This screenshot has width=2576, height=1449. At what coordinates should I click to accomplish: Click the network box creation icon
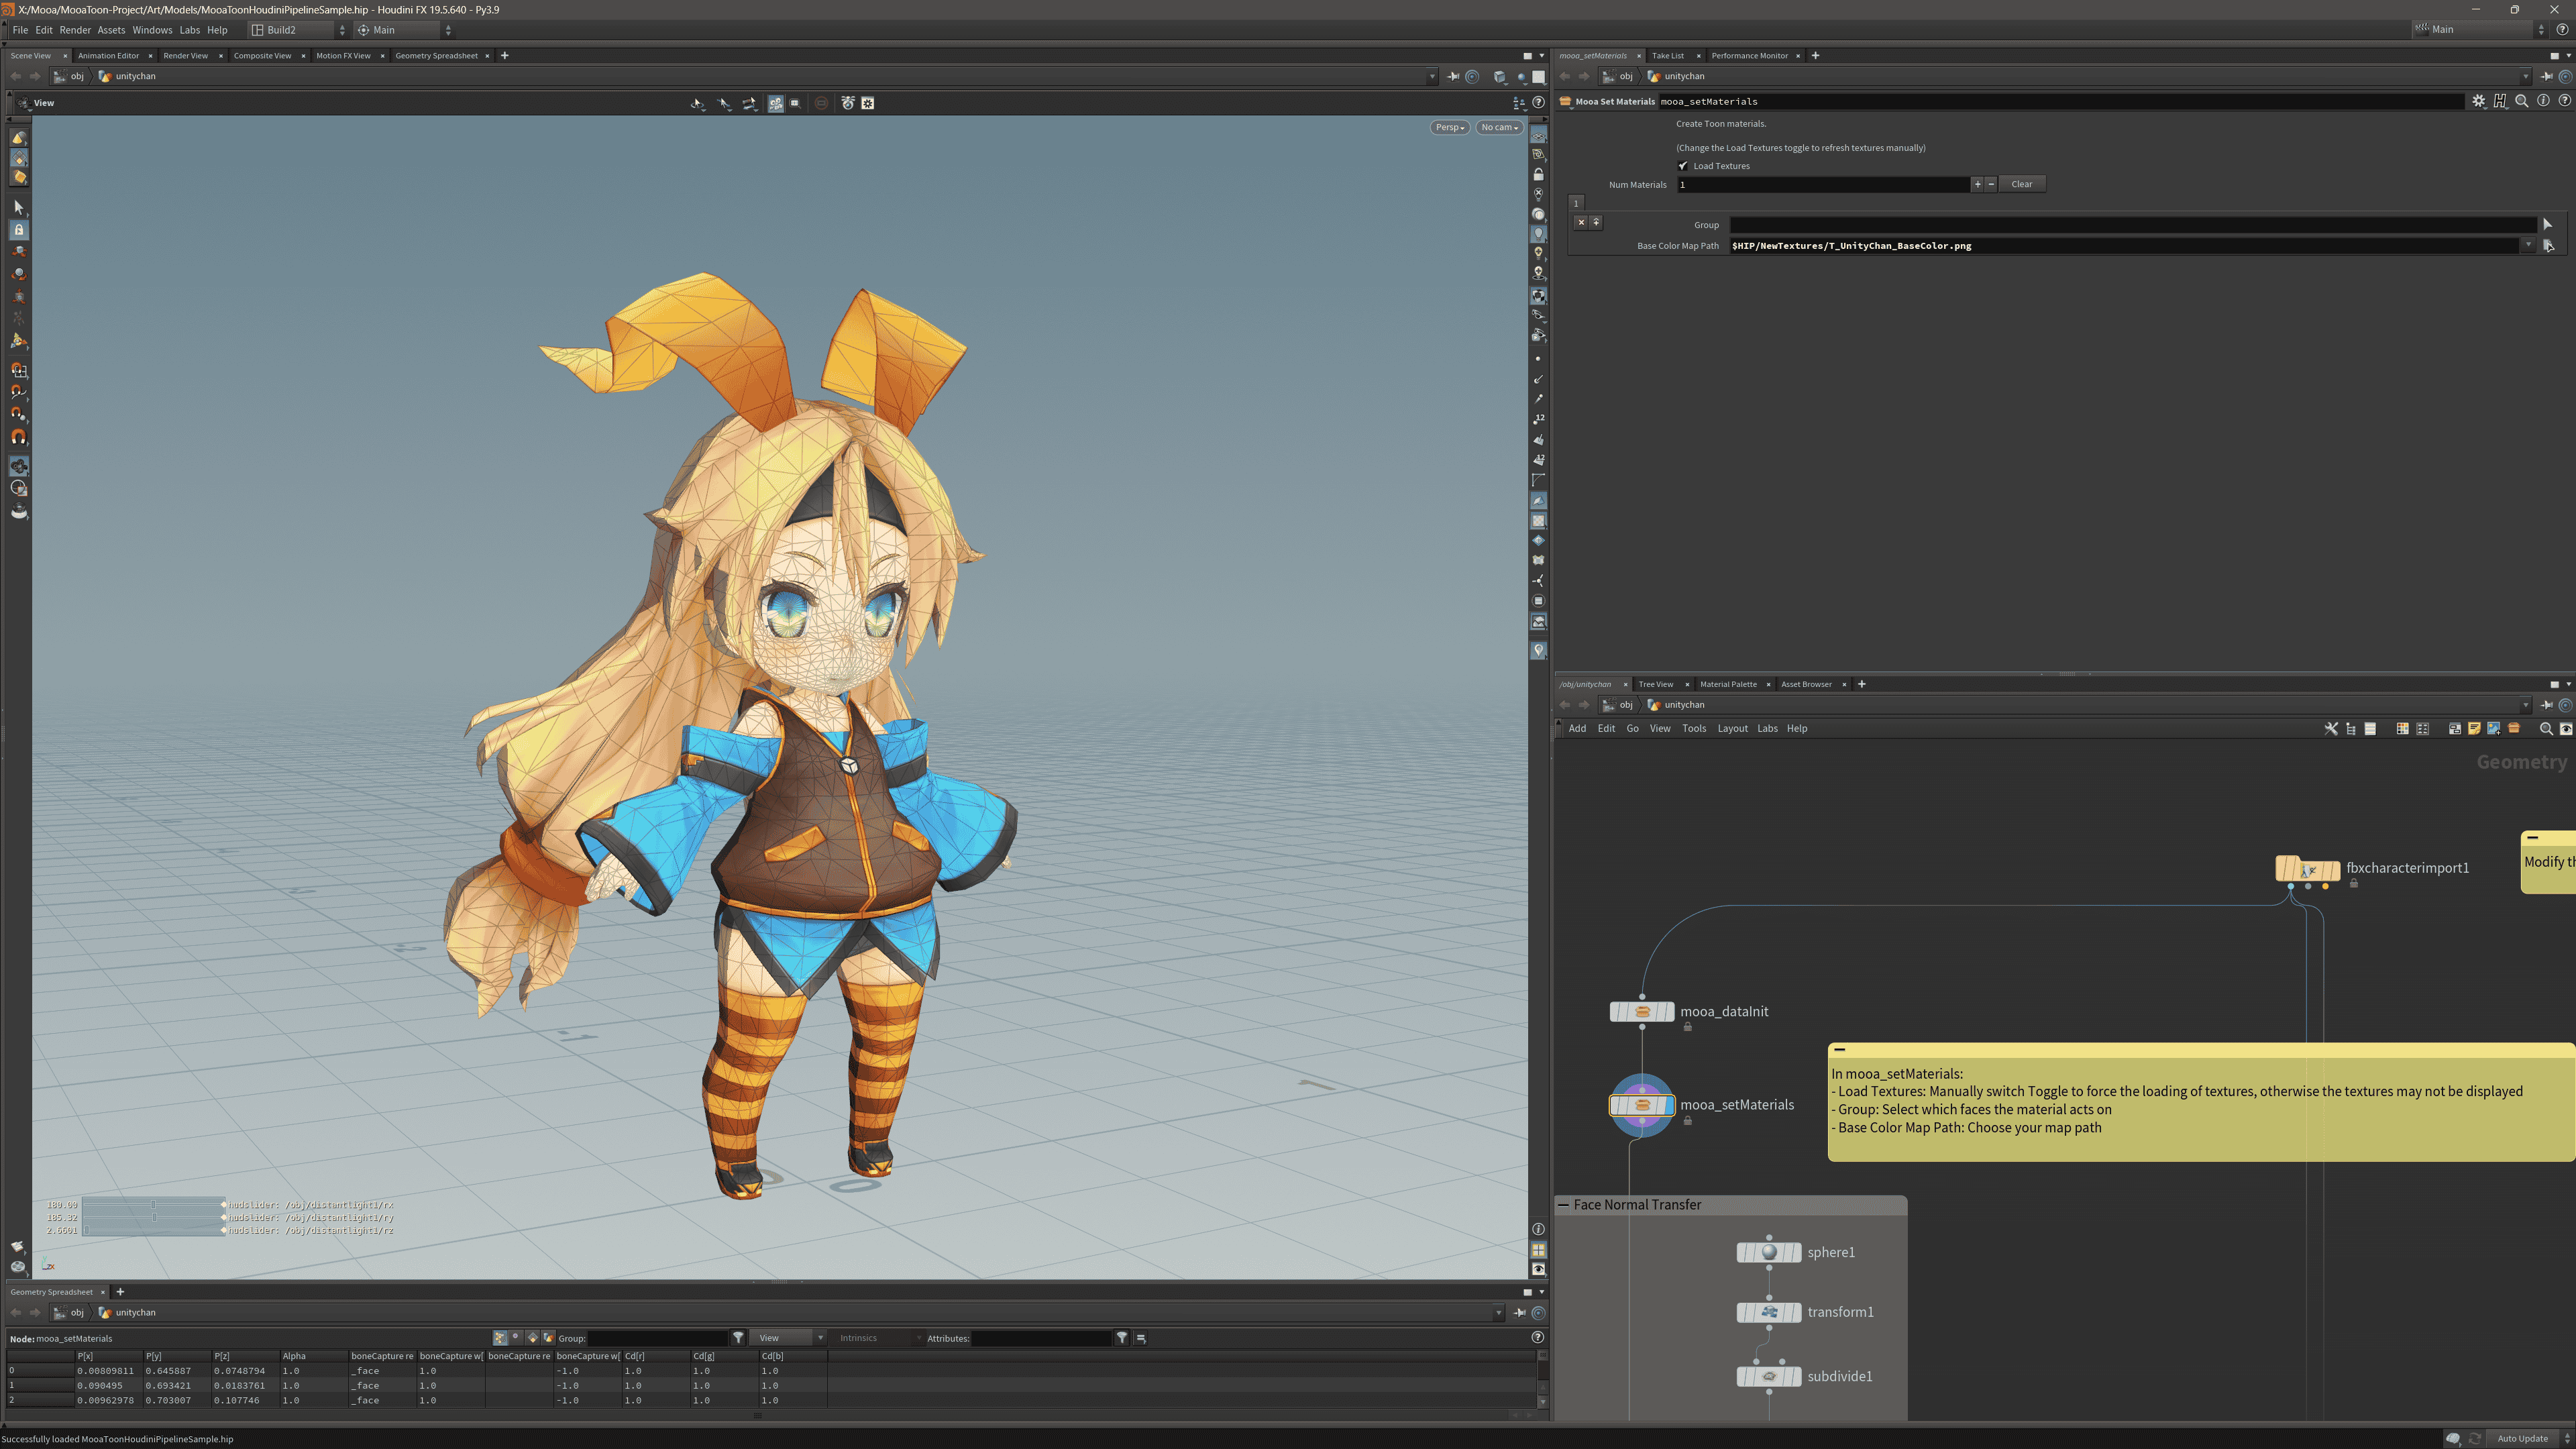click(x=2454, y=728)
